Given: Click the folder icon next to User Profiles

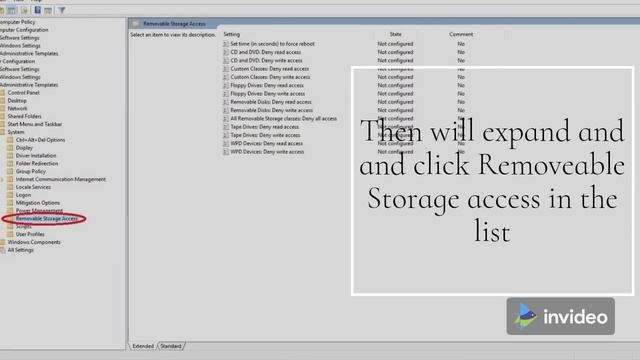Looking at the screenshot, I should click(10, 234).
